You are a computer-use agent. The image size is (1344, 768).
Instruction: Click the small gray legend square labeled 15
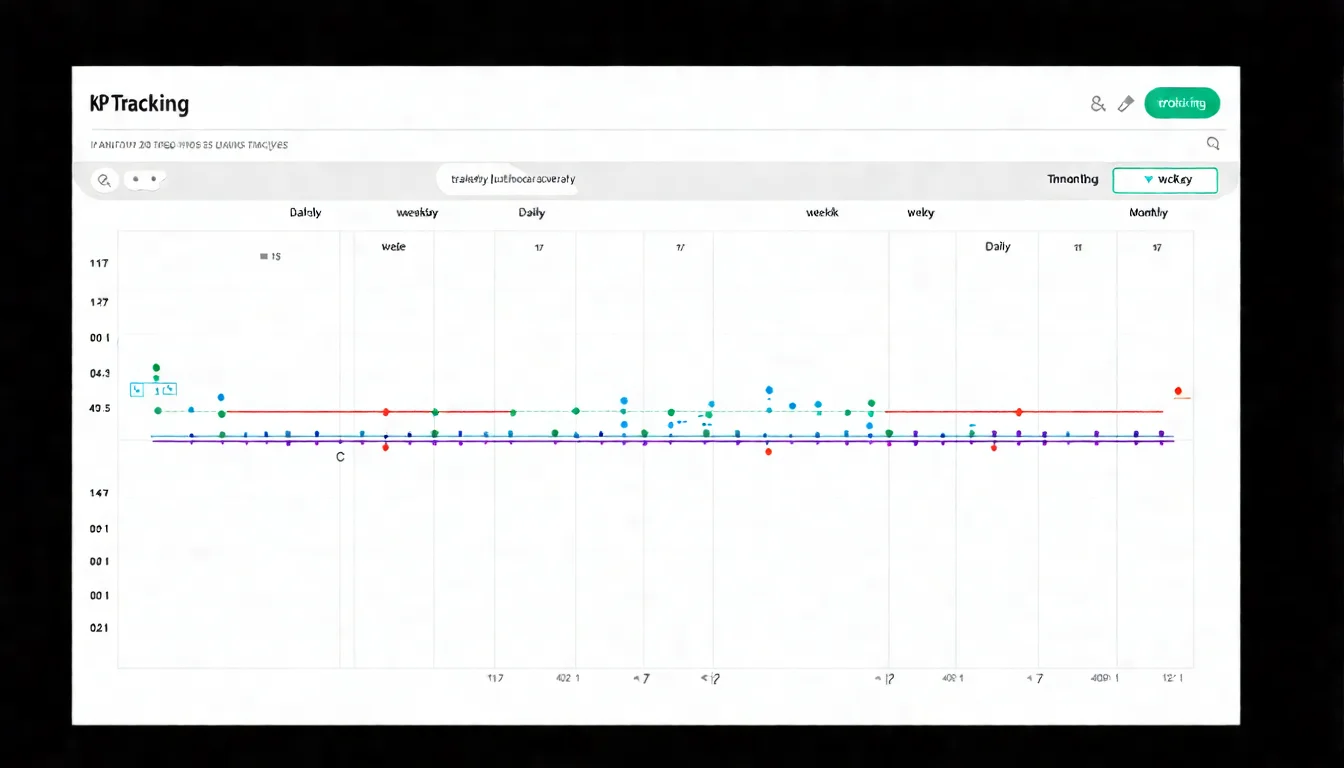[x=264, y=257]
